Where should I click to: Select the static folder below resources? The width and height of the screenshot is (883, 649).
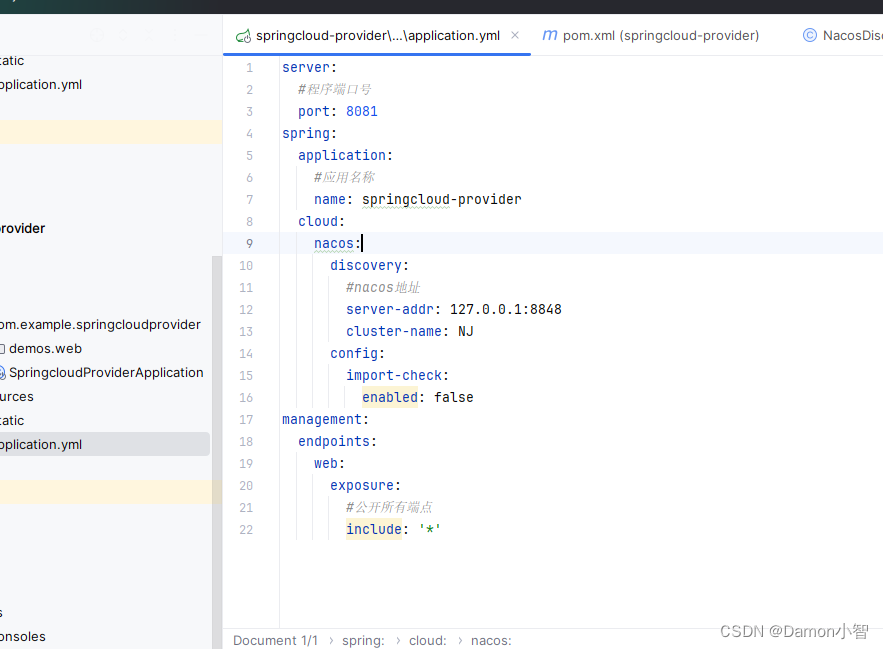(x=12, y=421)
